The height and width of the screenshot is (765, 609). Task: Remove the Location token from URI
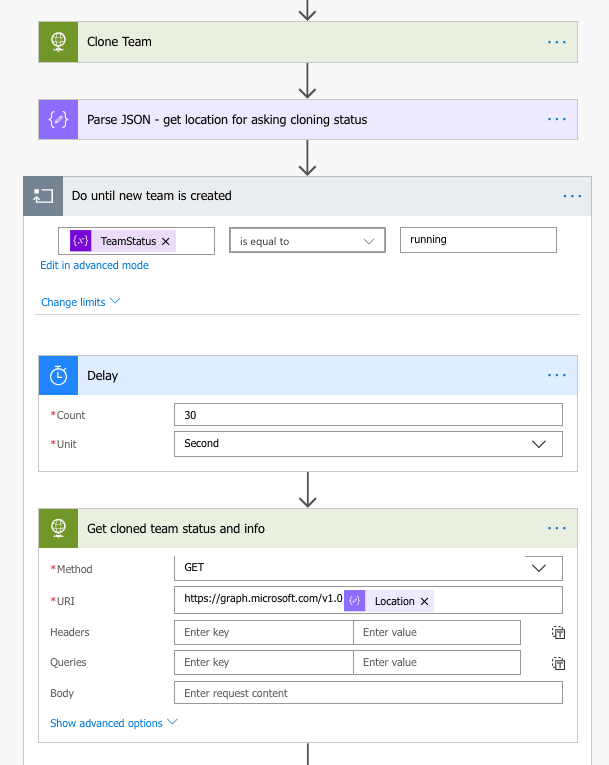point(424,601)
